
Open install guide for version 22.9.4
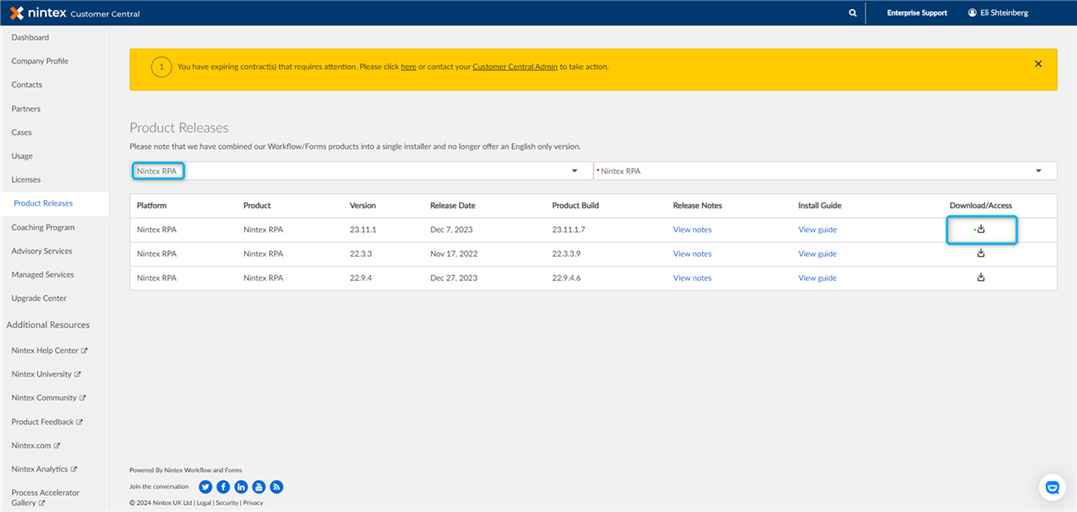(x=817, y=278)
